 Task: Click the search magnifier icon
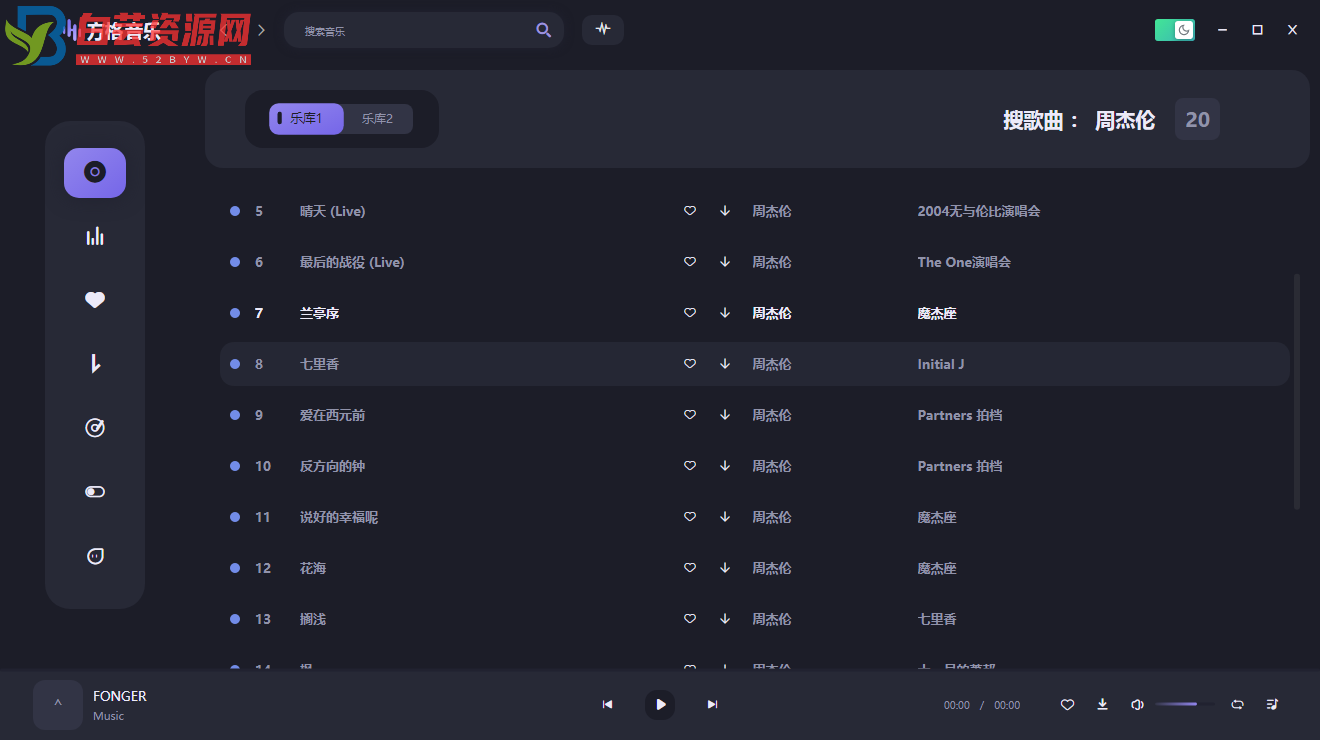(x=543, y=30)
